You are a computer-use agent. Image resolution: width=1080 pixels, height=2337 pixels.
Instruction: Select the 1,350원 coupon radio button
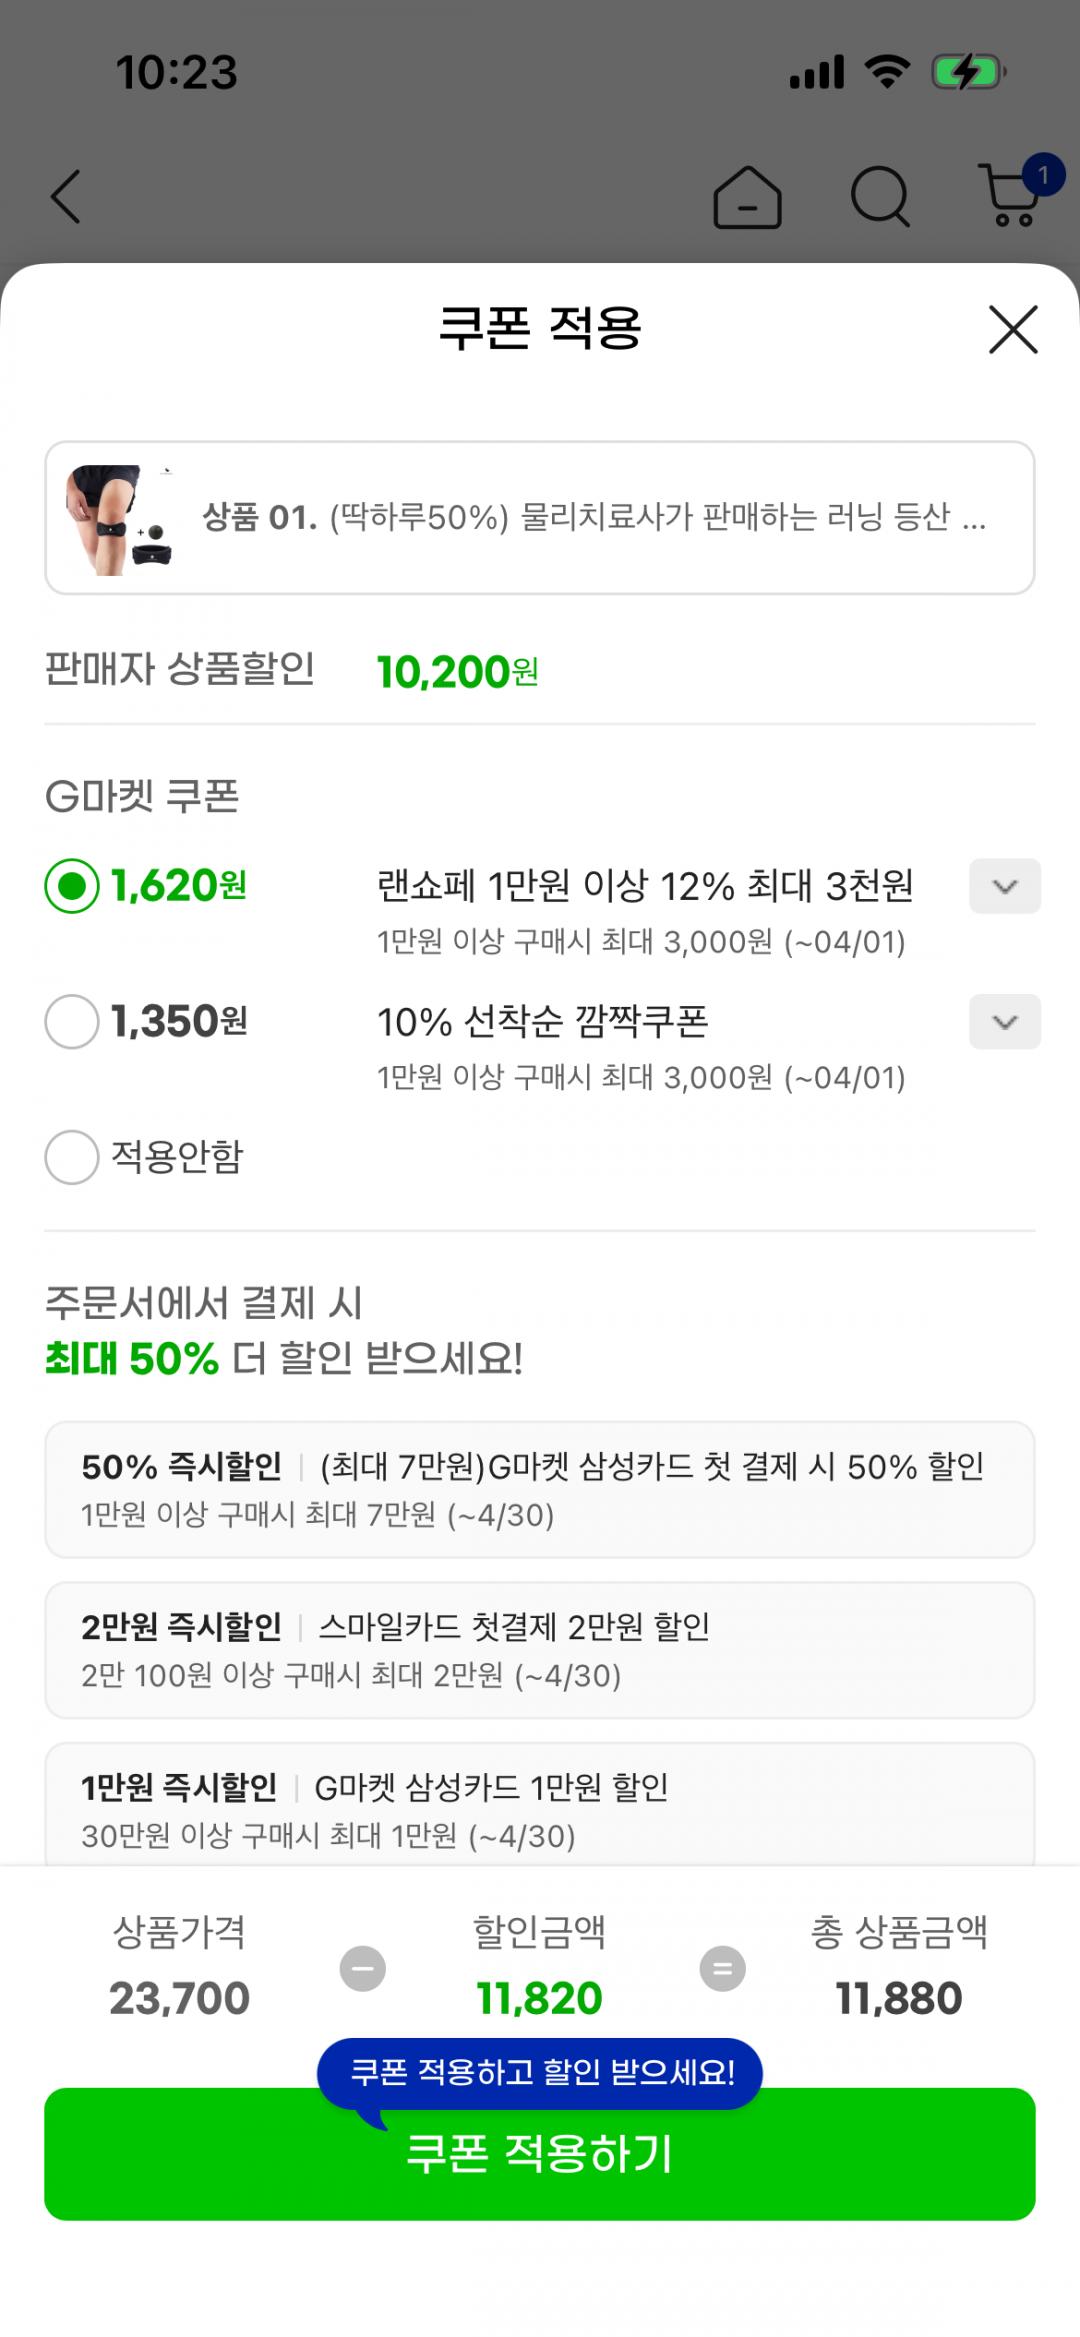tap(72, 1021)
